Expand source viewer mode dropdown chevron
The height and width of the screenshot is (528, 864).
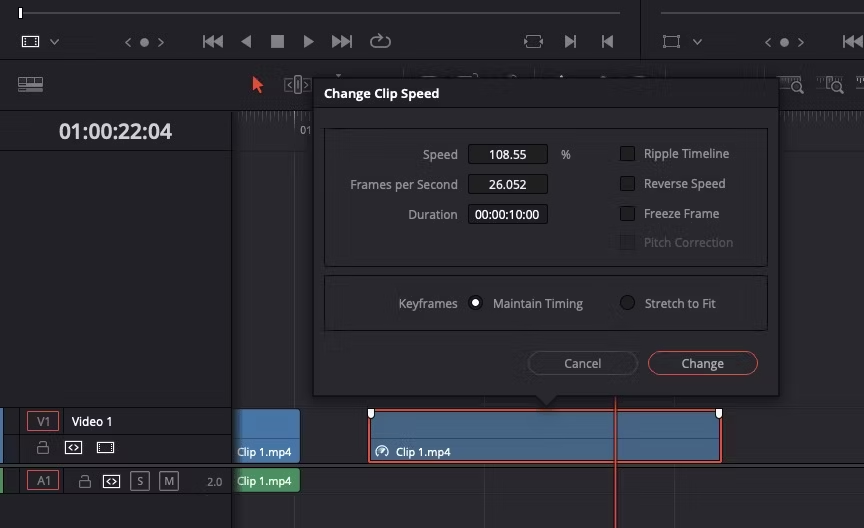pyautogui.click(x=54, y=42)
